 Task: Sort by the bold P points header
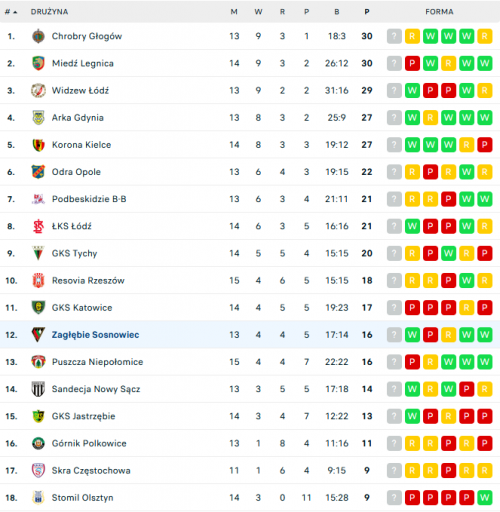[367, 12]
